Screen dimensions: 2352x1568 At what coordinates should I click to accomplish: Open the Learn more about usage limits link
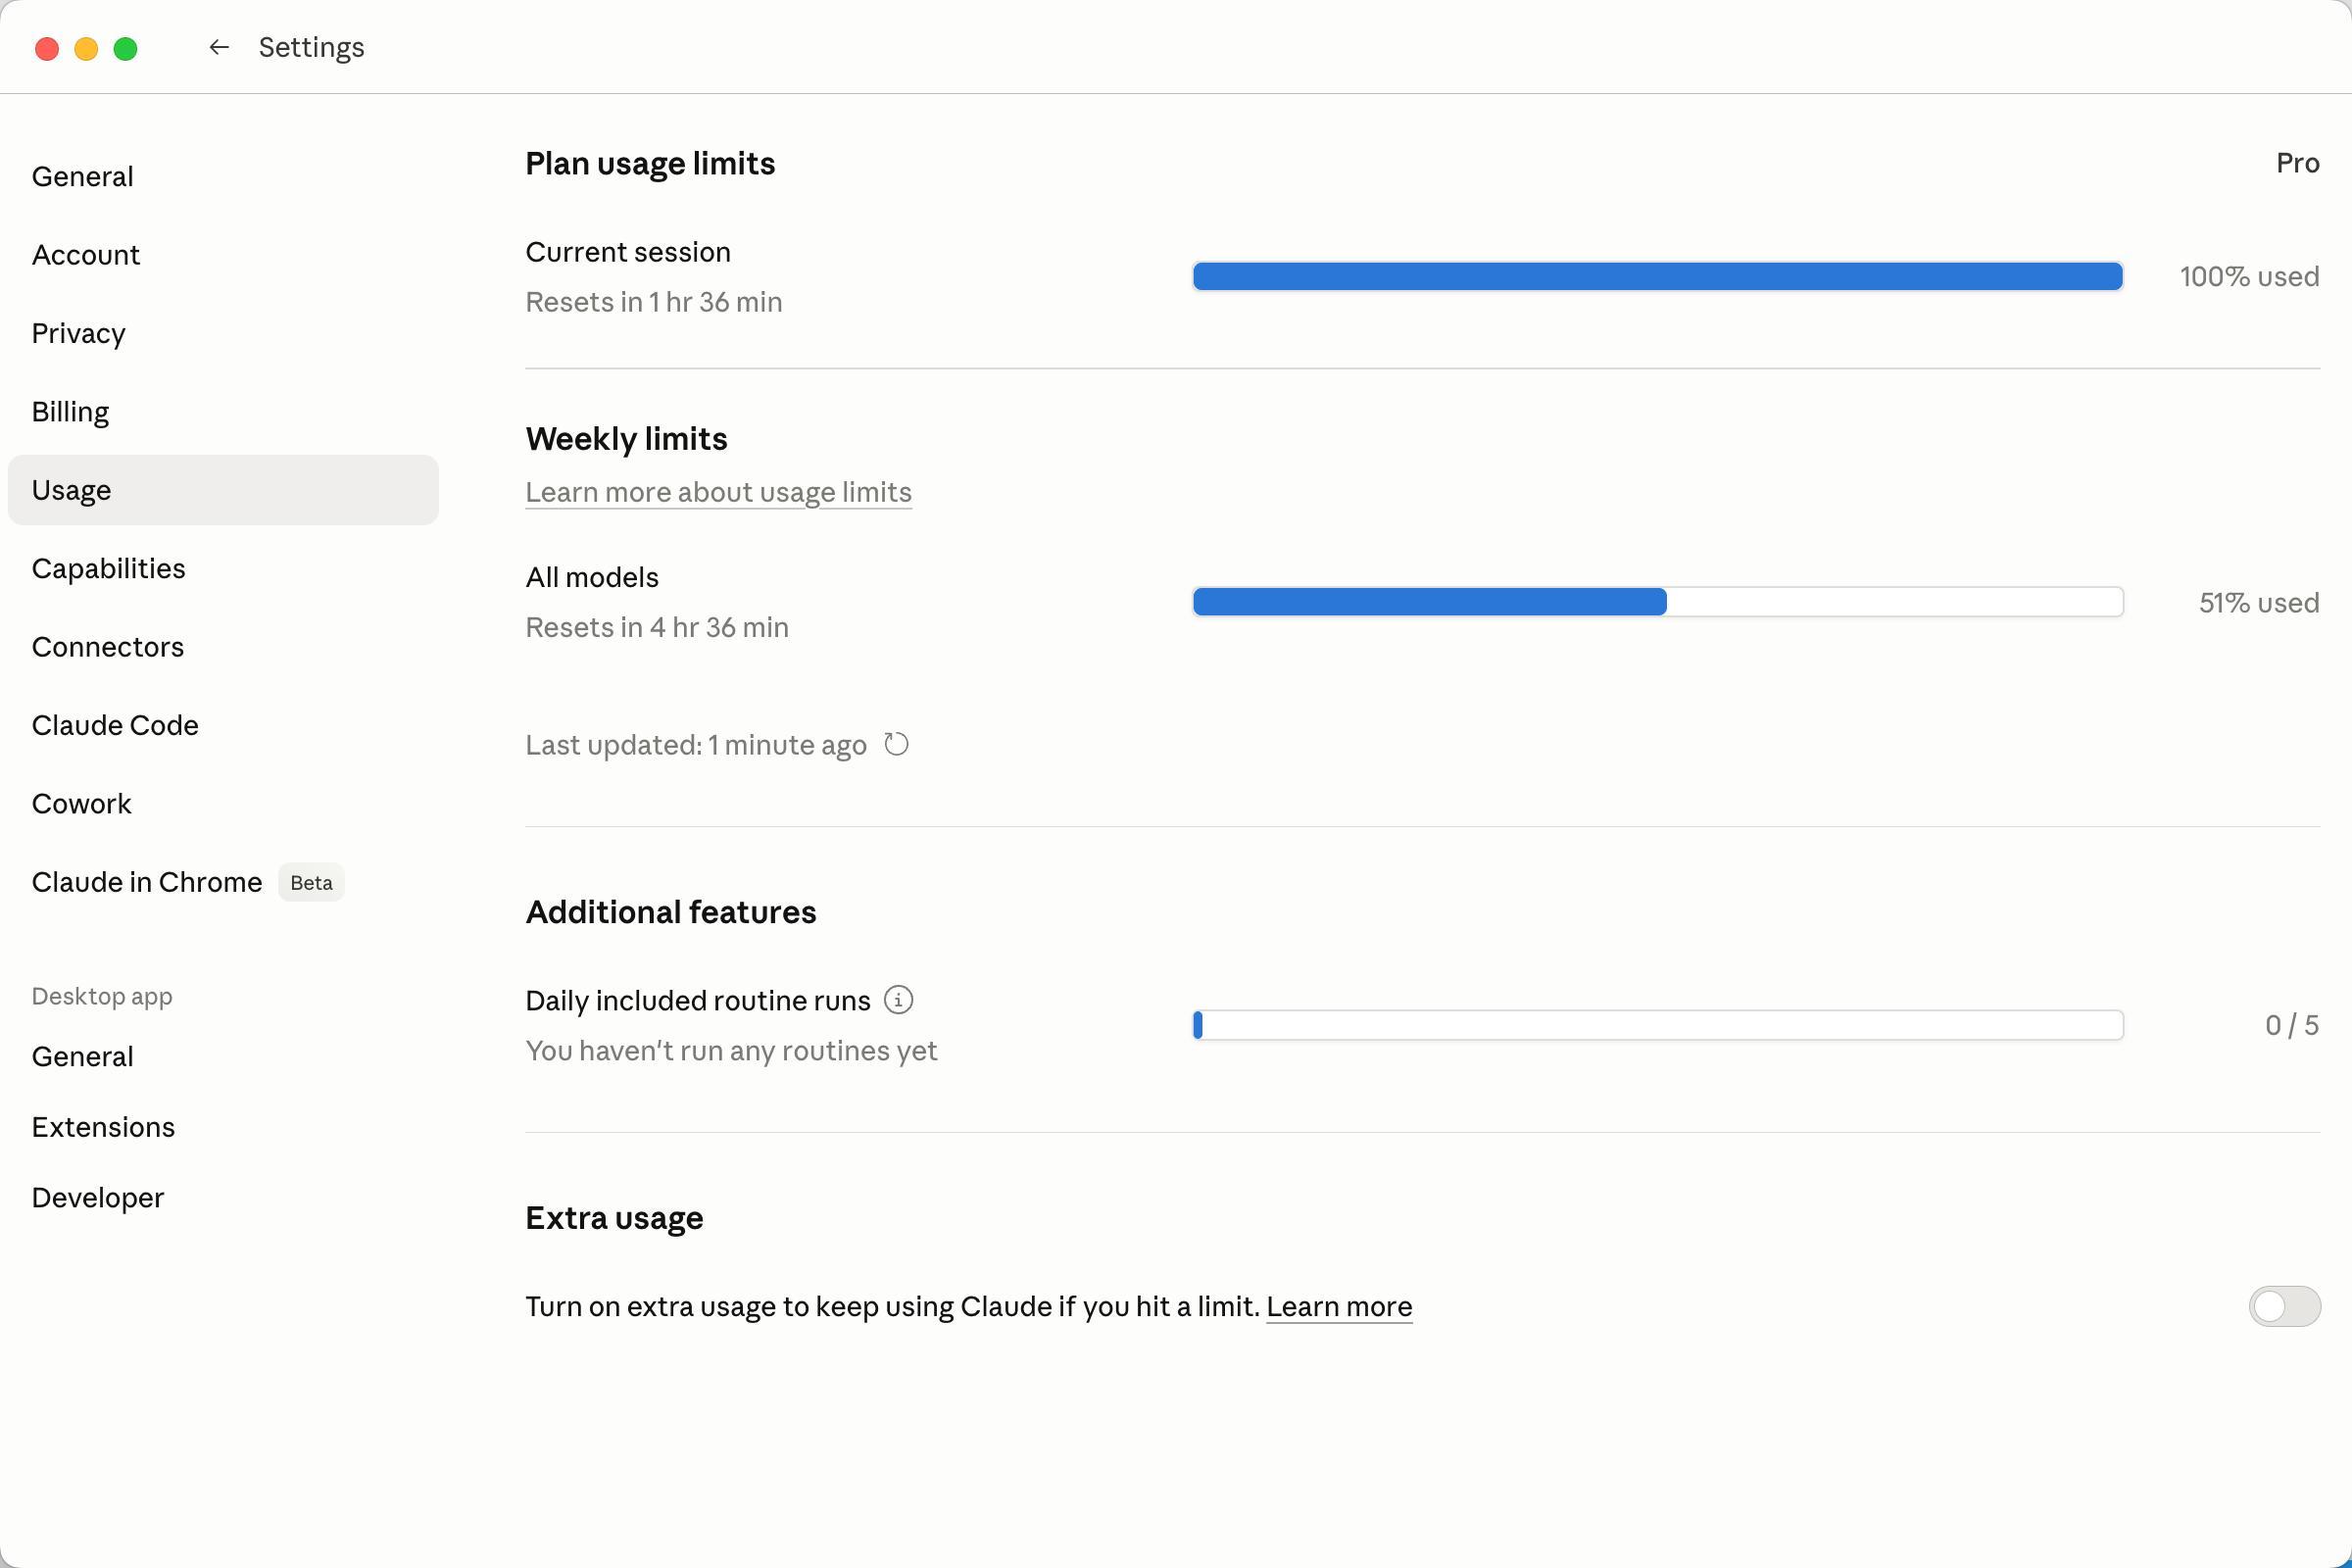click(x=718, y=492)
